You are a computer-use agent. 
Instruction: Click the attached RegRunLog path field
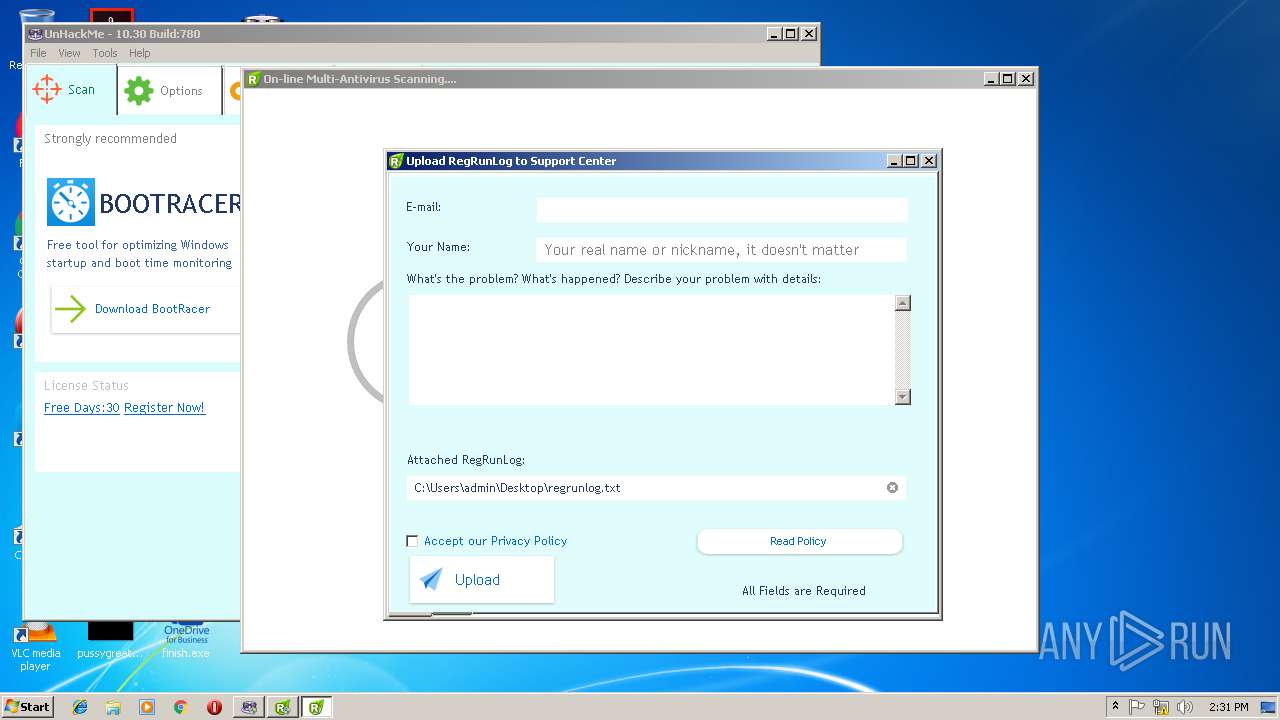657,488
